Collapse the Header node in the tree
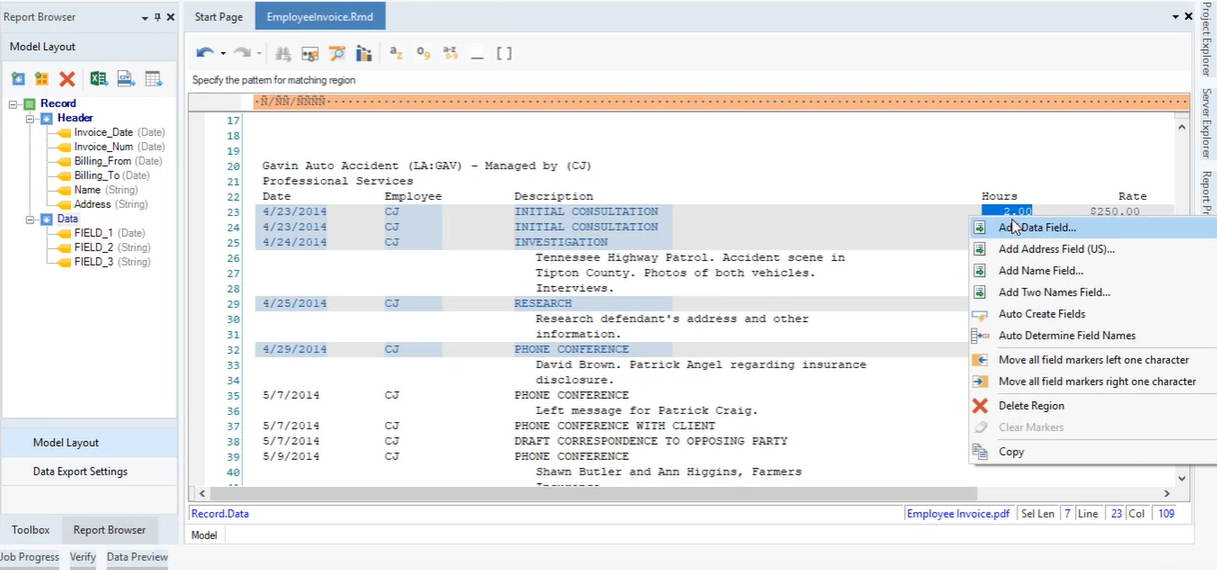1217x570 pixels. pos(31,118)
